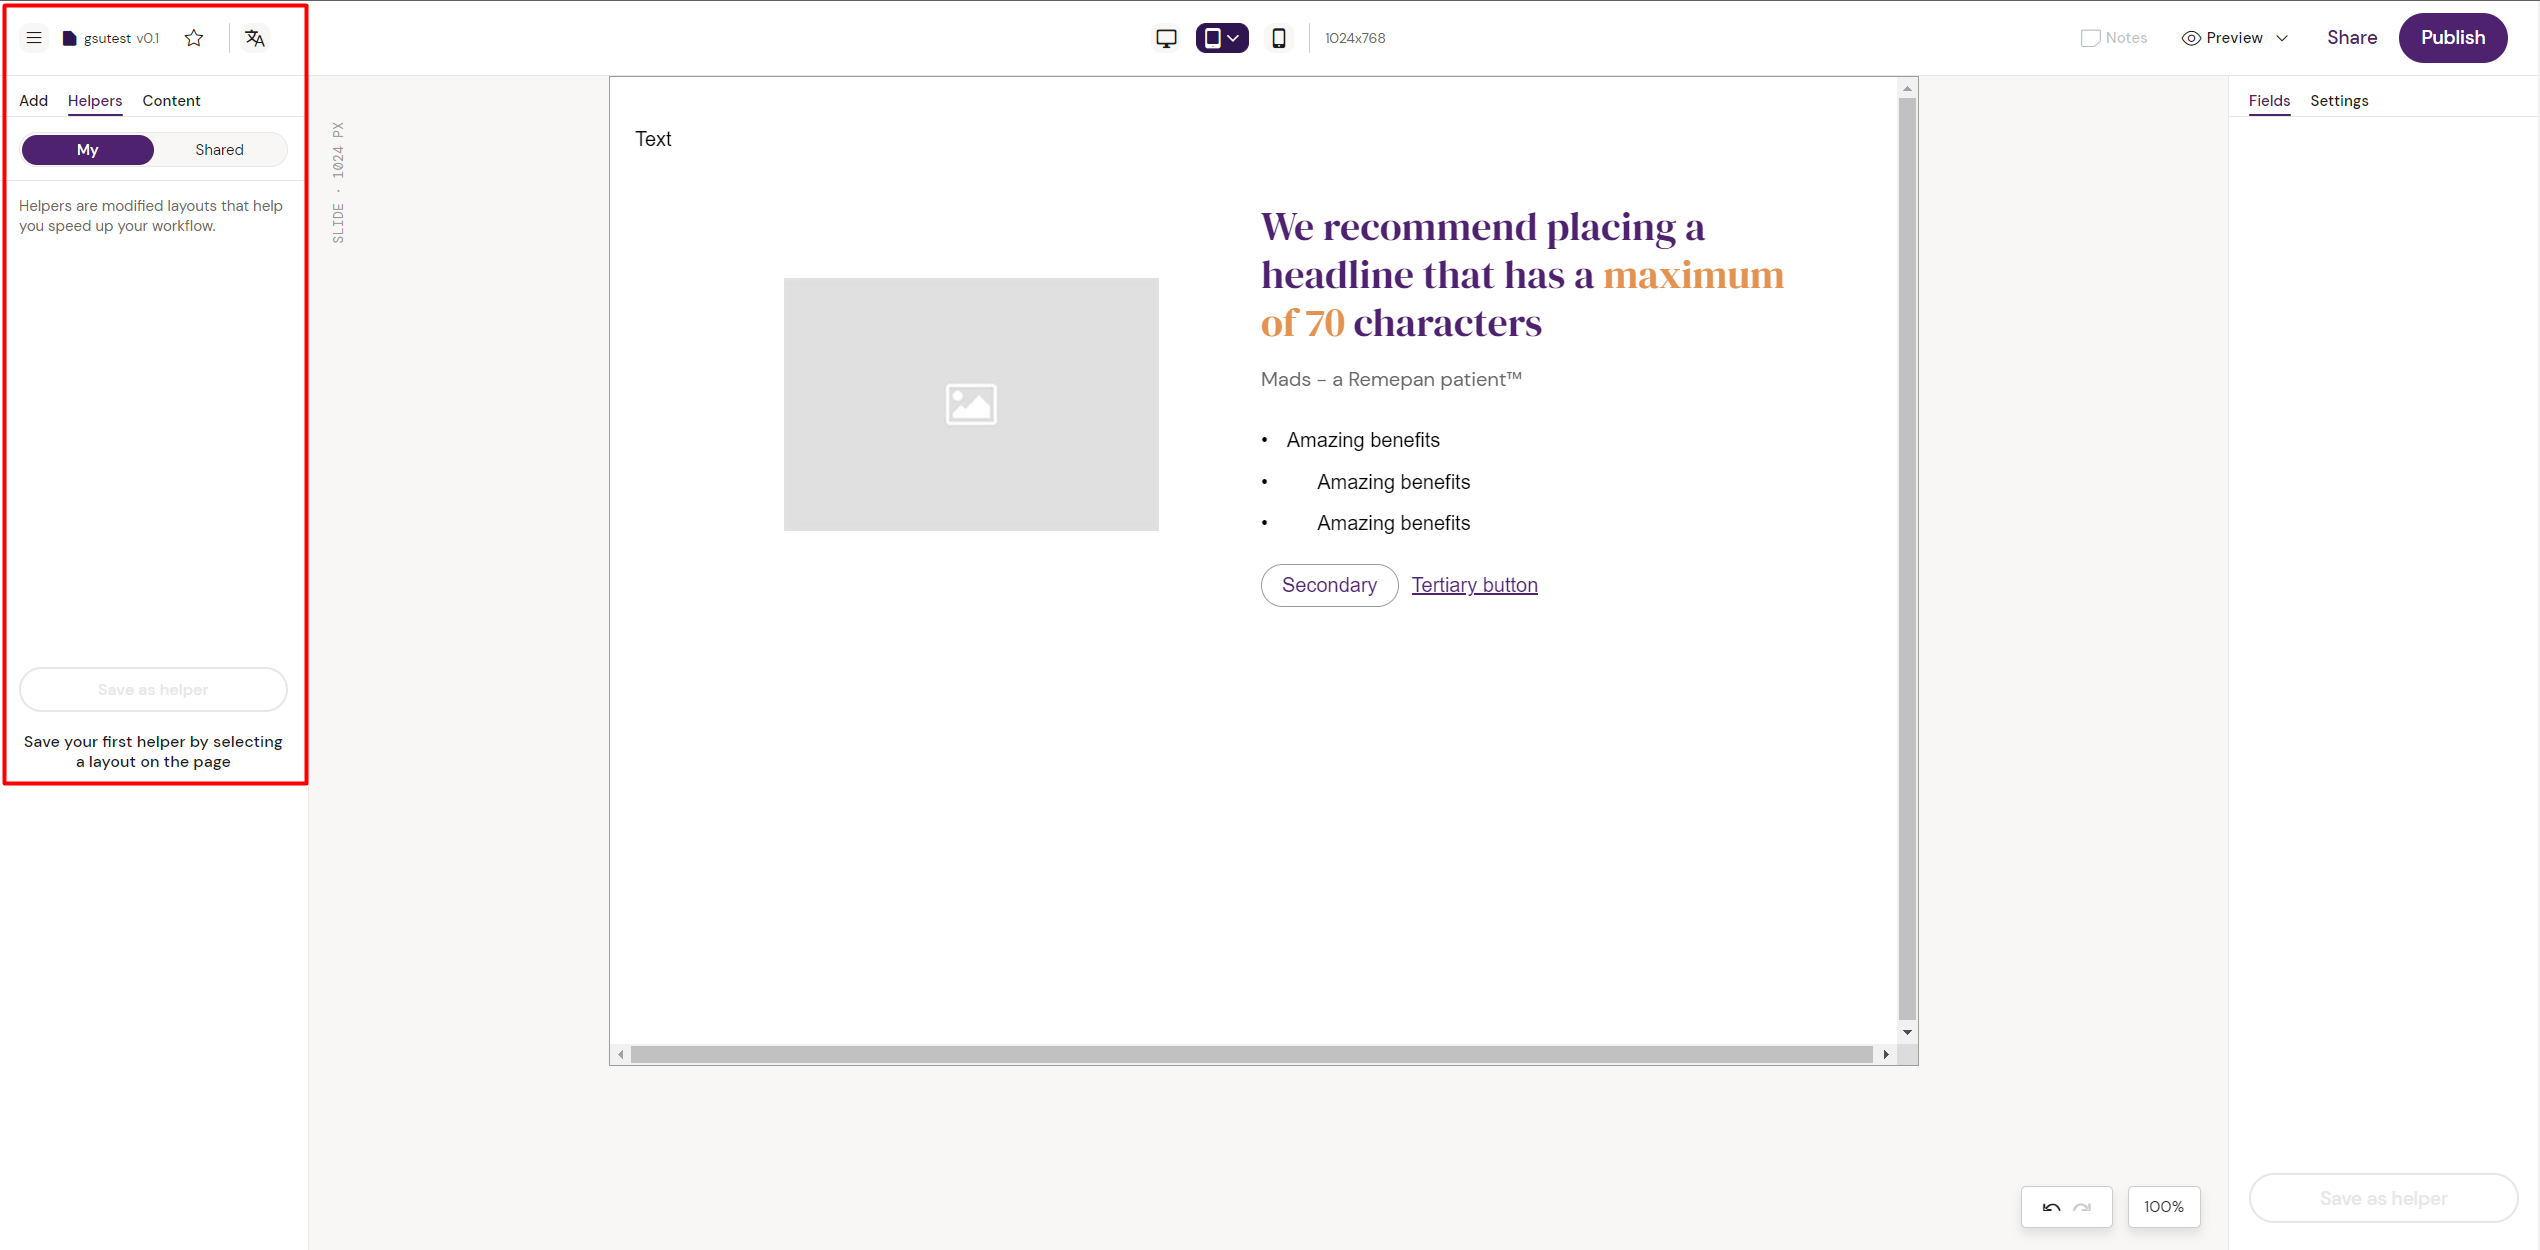The image size is (2540, 1250).
Task: Select the Shared helpers toggle
Action: pyautogui.click(x=219, y=150)
